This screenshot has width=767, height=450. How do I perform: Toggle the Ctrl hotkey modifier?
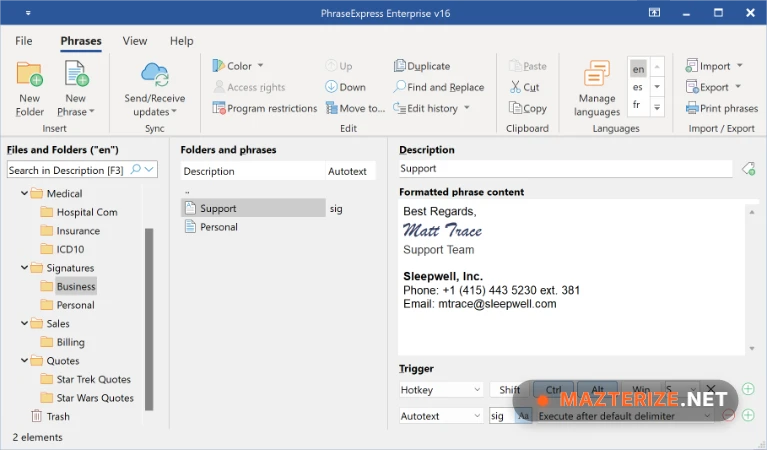click(x=553, y=390)
